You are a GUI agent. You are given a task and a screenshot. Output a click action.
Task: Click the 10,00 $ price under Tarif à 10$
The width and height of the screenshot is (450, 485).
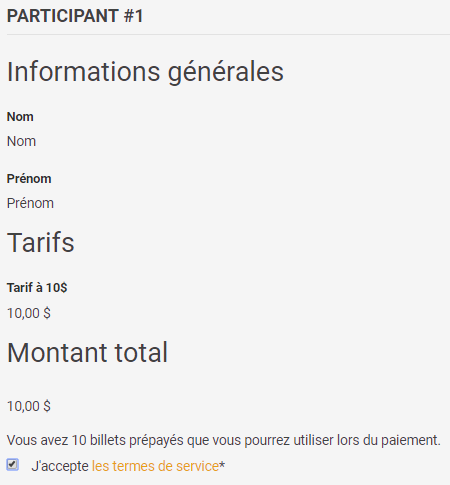(29, 313)
